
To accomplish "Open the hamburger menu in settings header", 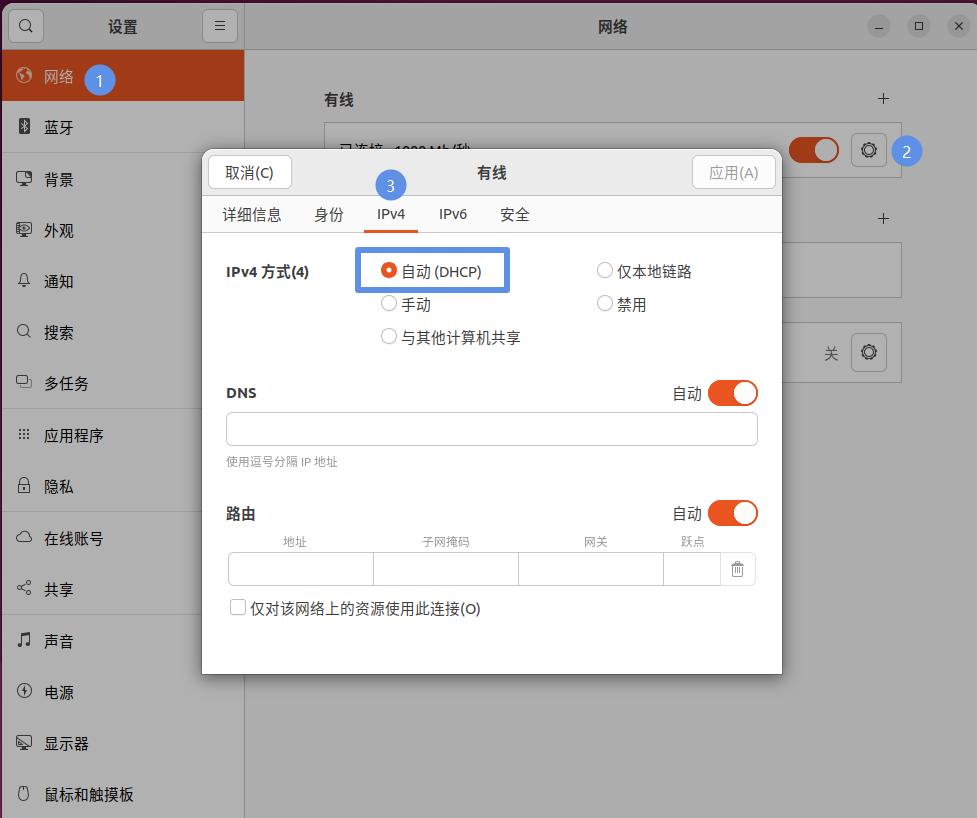I will click(220, 26).
